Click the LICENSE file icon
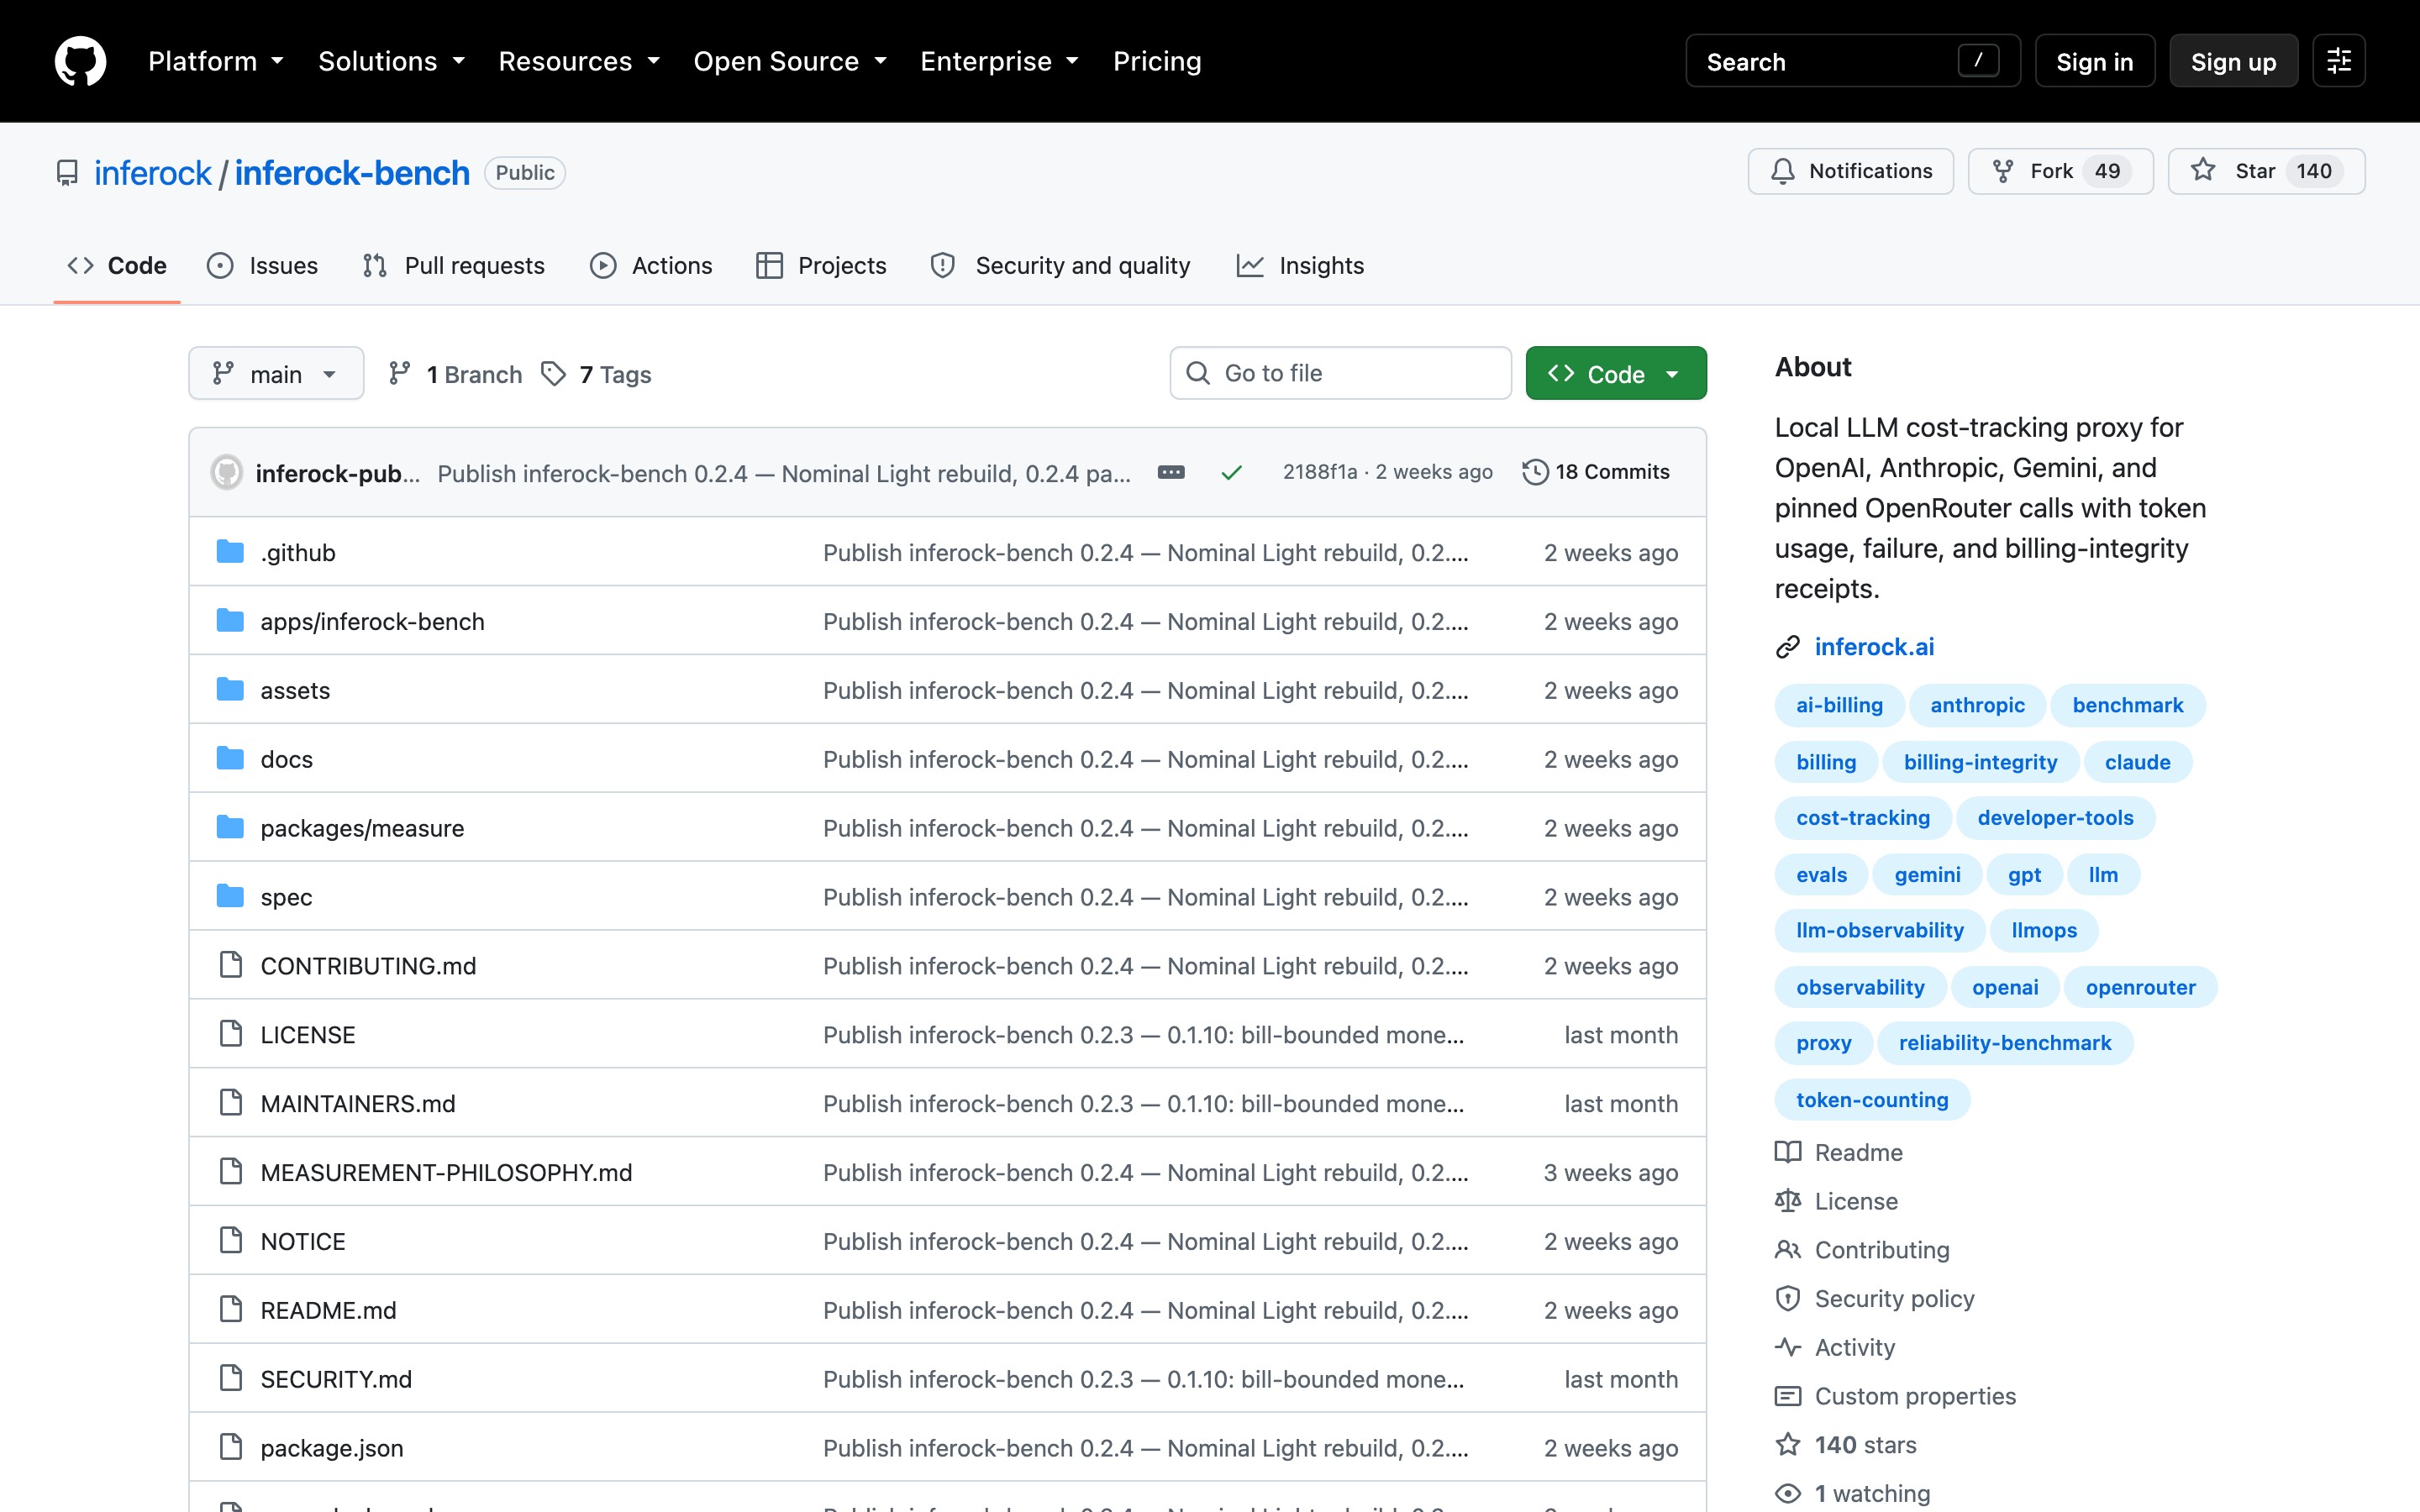Screen dimensions: 2420x1512 click(x=231, y=1034)
